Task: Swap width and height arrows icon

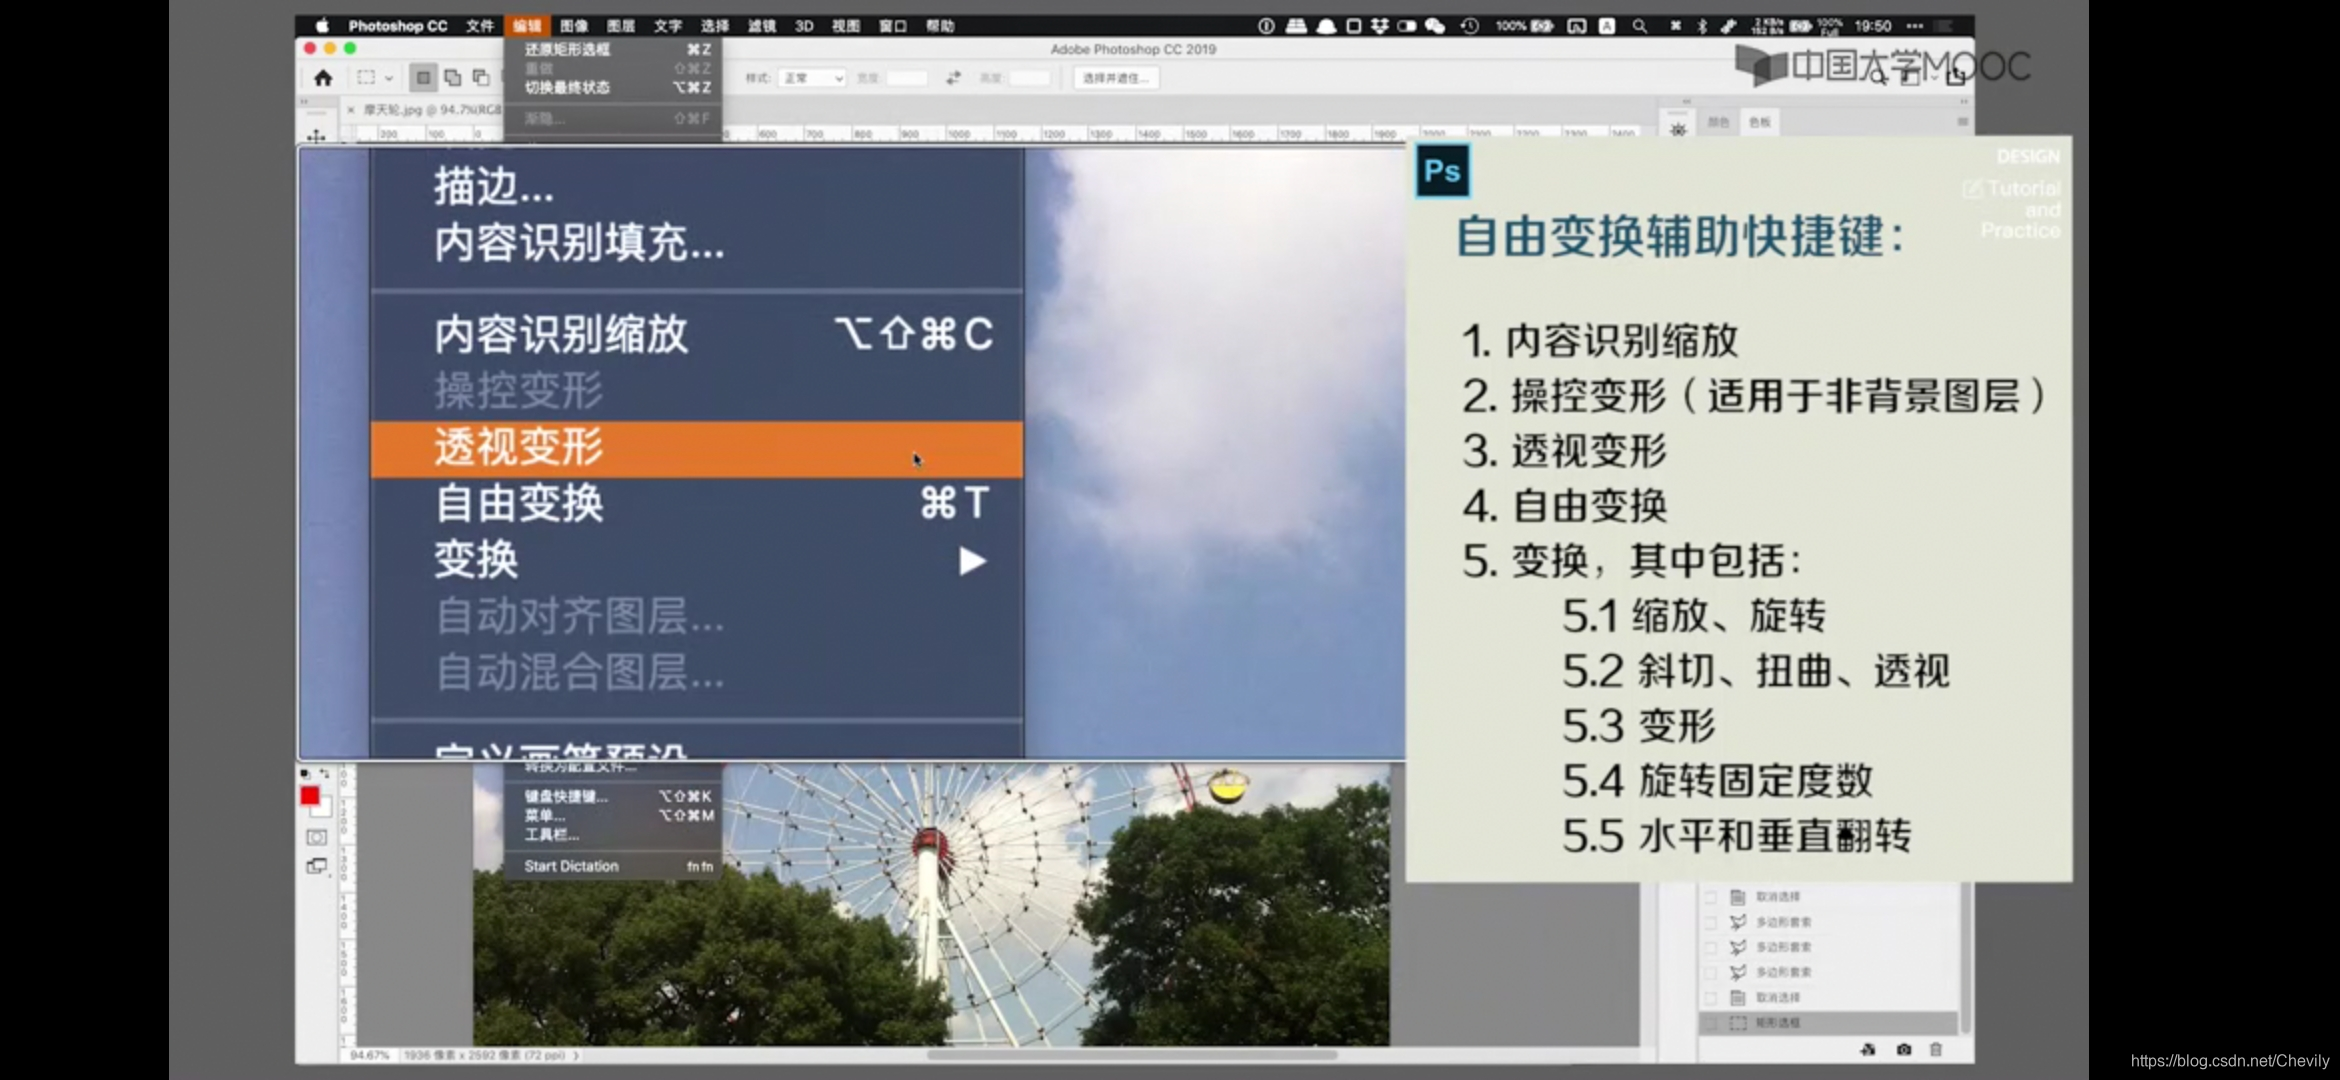Action: [x=953, y=78]
